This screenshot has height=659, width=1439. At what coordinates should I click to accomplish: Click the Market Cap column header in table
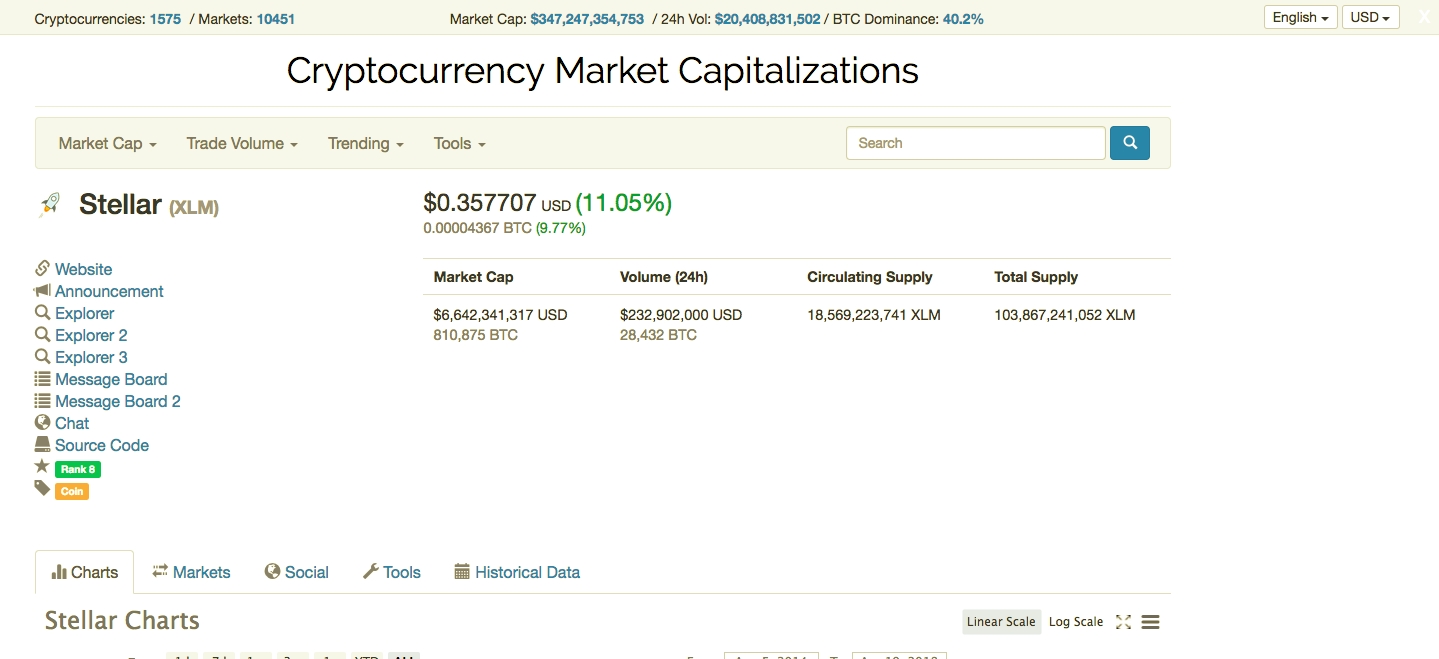pyautogui.click(x=473, y=277)
